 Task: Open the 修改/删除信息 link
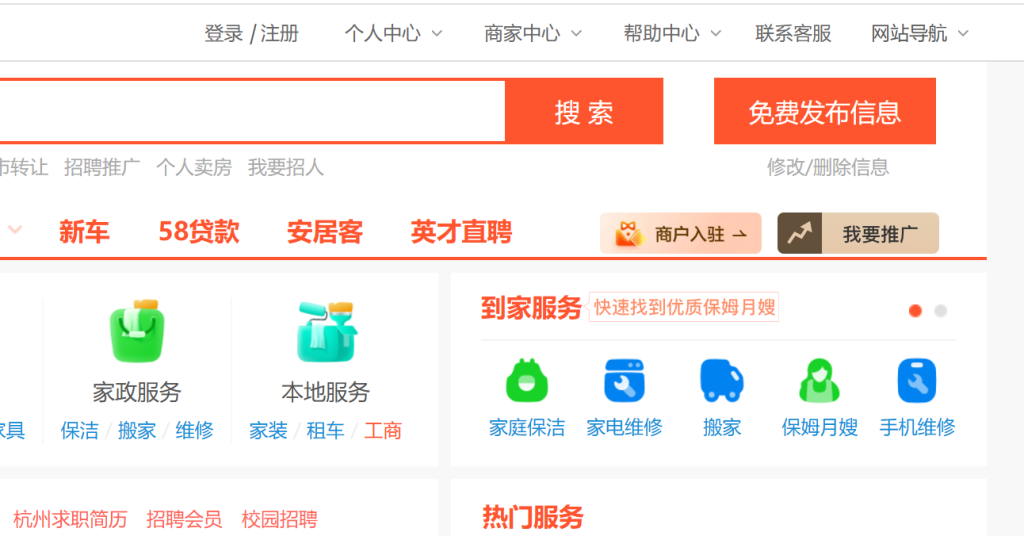click(828, 167)
